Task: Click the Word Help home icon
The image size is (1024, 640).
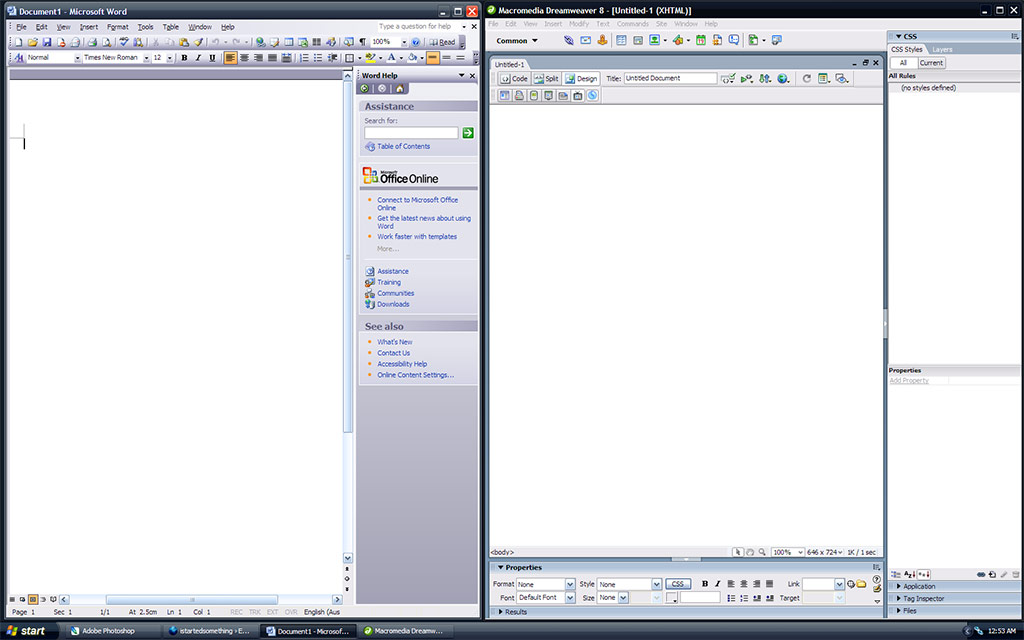Action: [x=400, y=88]
